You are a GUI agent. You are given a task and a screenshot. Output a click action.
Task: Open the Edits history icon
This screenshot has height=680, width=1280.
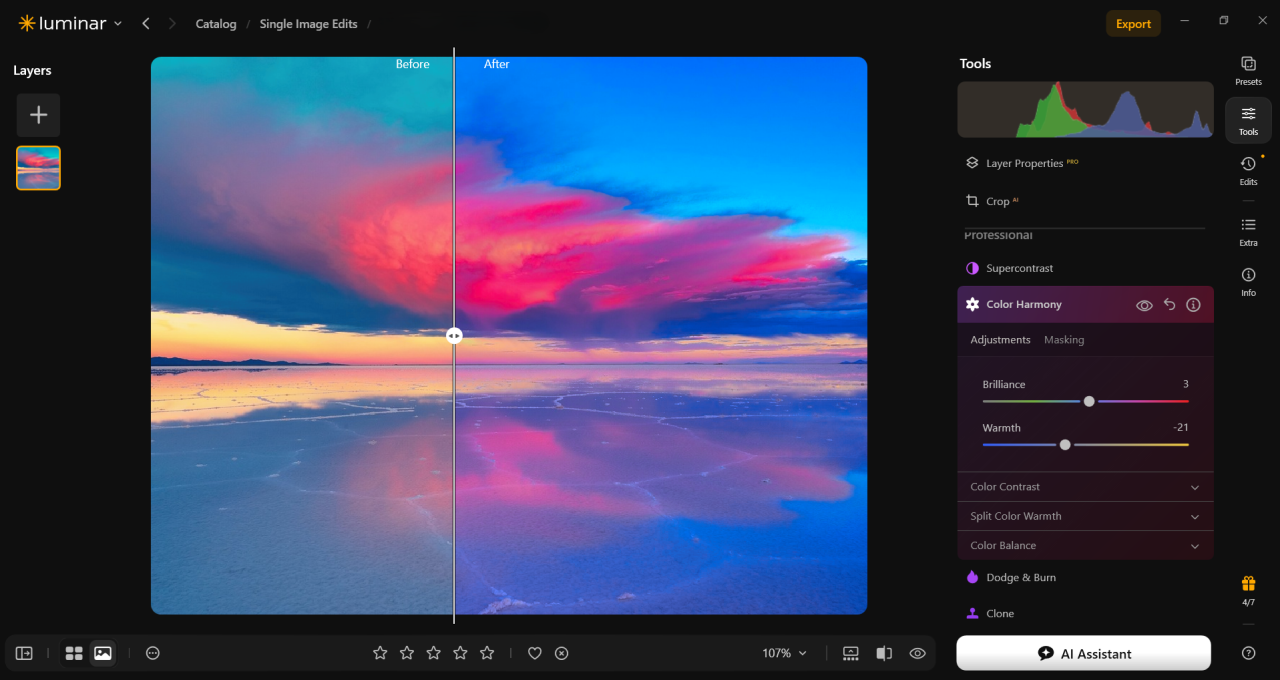[x=1248, y=170]
